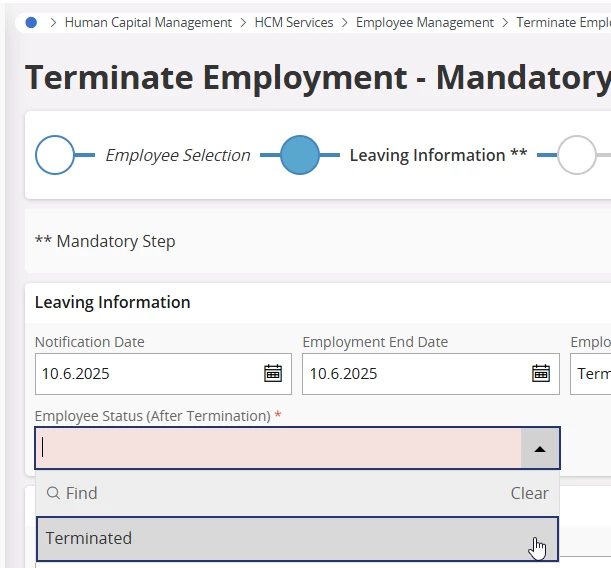Image resolution: width=611 pixels, height=568 pixels.
Task: Click the Find search magnifier icon
Action: [x=53, y=493]
